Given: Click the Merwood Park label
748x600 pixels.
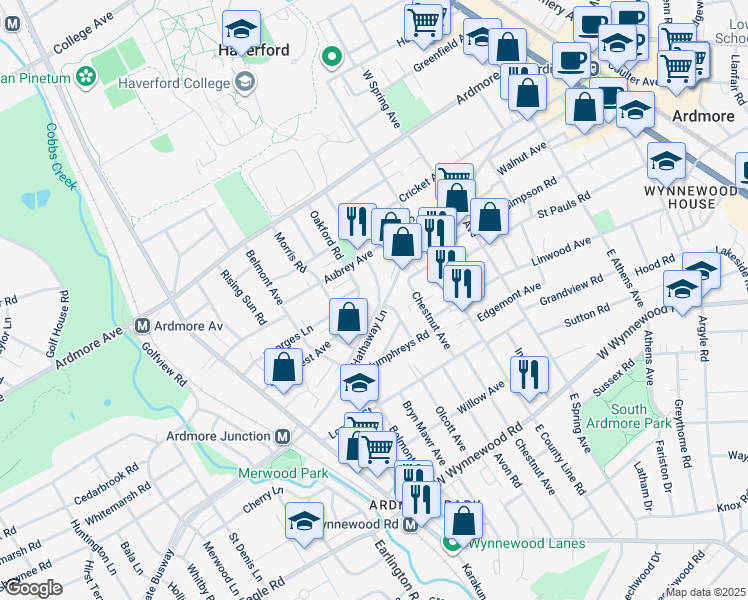Looking at the screenshot, I should pyautogui.click(x=283, y=474).
